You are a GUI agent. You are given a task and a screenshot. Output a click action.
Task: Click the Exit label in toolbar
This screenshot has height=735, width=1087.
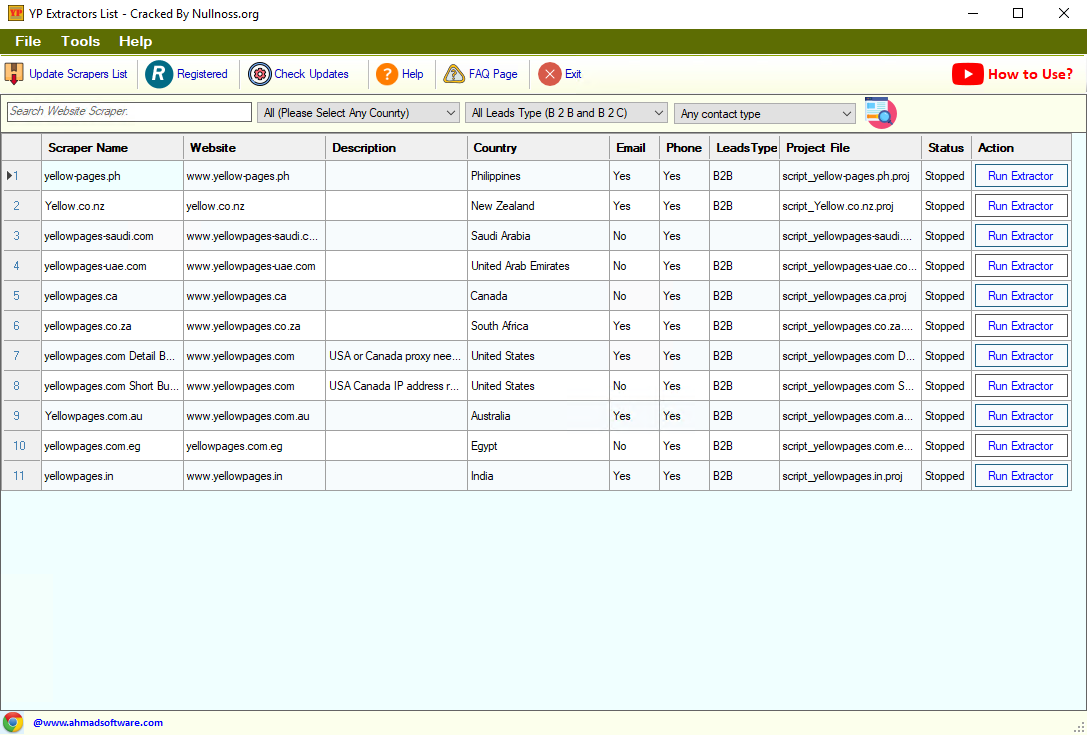[x=573, y=74]
